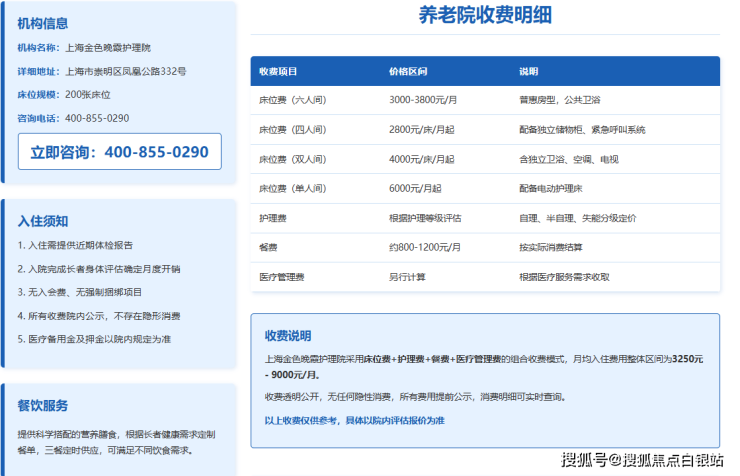Click the 咨询电话 400-855-0290 line
Viewport: 740px width, 476px height.
73,118
